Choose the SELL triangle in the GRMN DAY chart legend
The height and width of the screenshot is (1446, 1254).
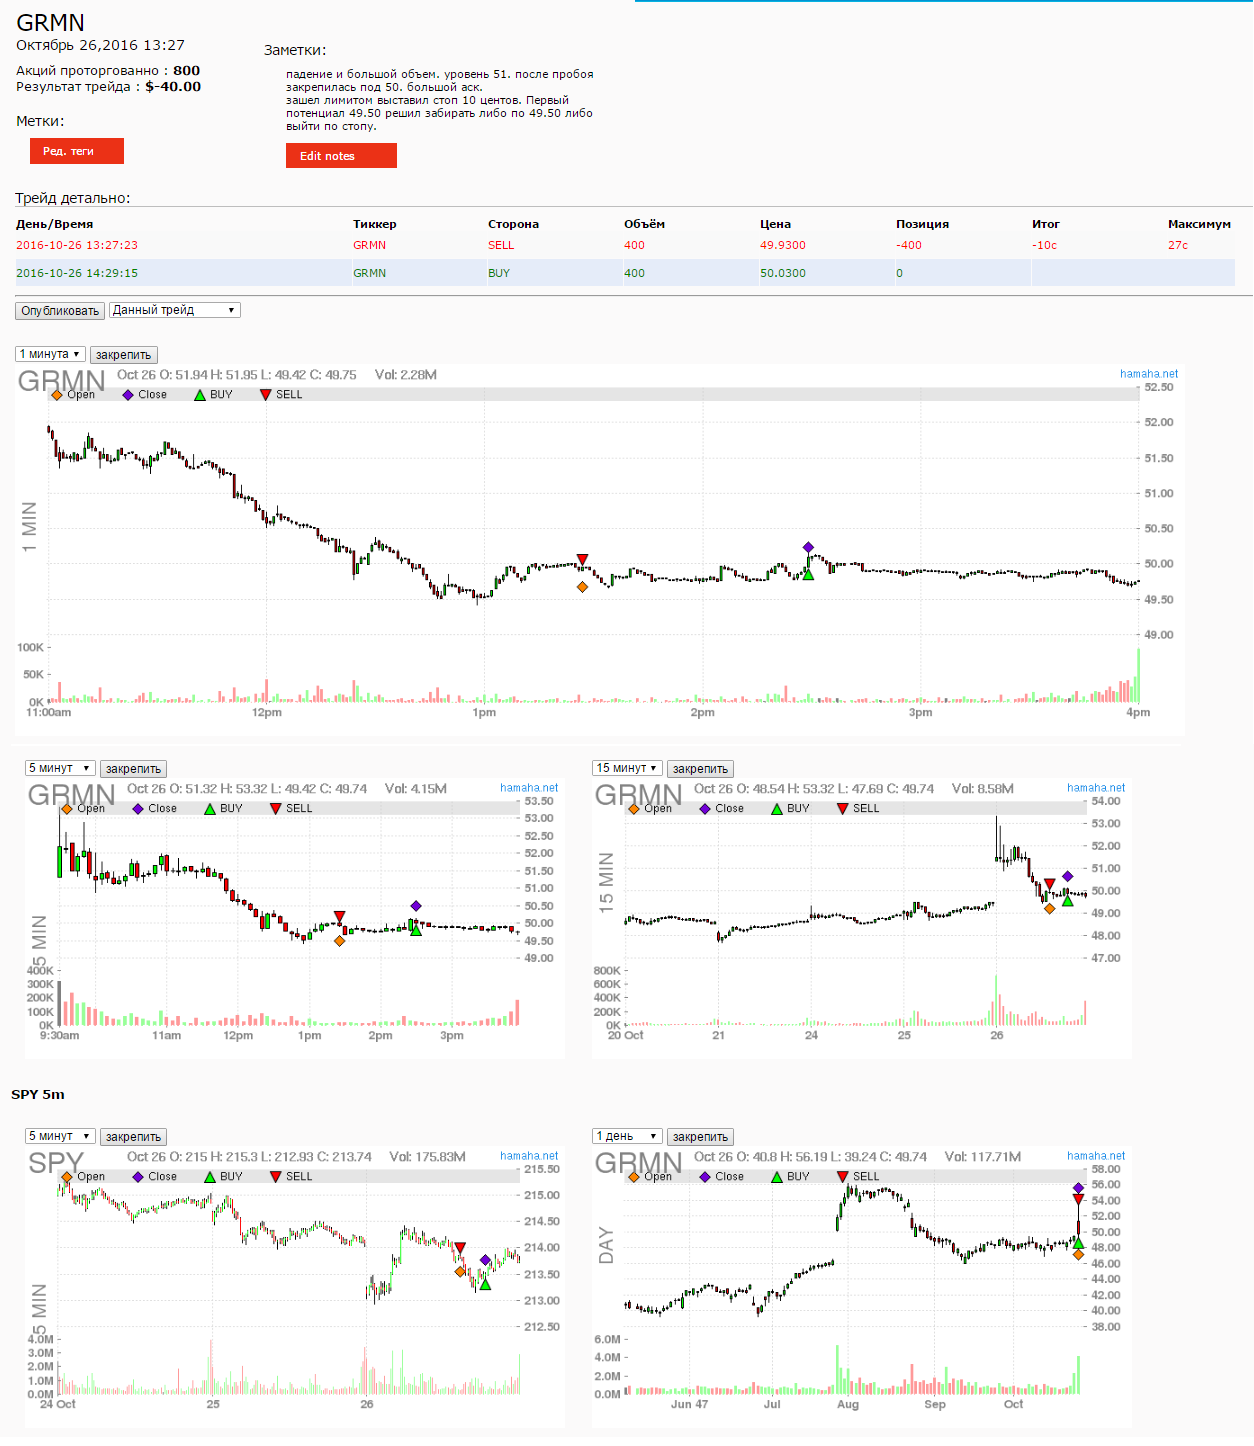pyautogui.click(x=843, y=1177)
